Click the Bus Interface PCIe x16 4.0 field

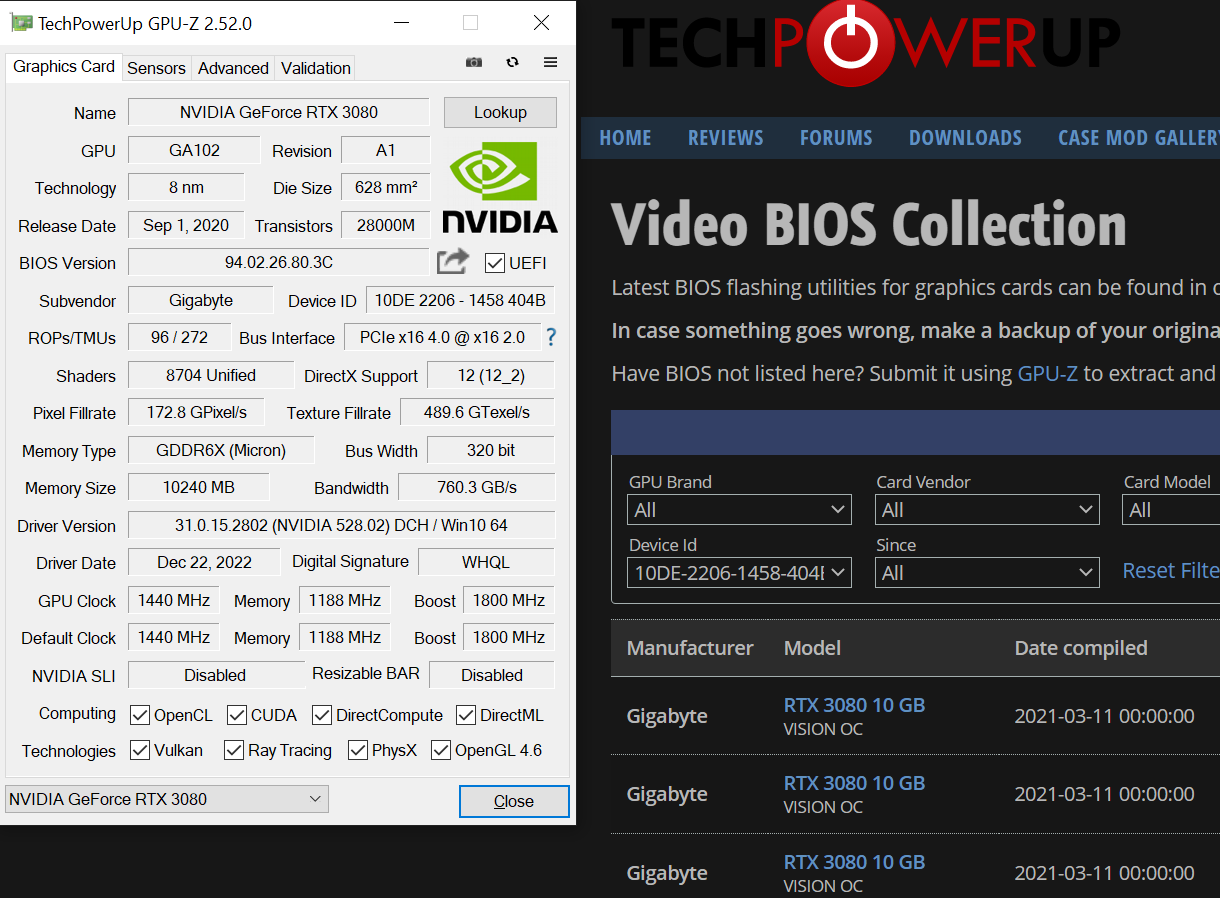(x=443, y=337)
